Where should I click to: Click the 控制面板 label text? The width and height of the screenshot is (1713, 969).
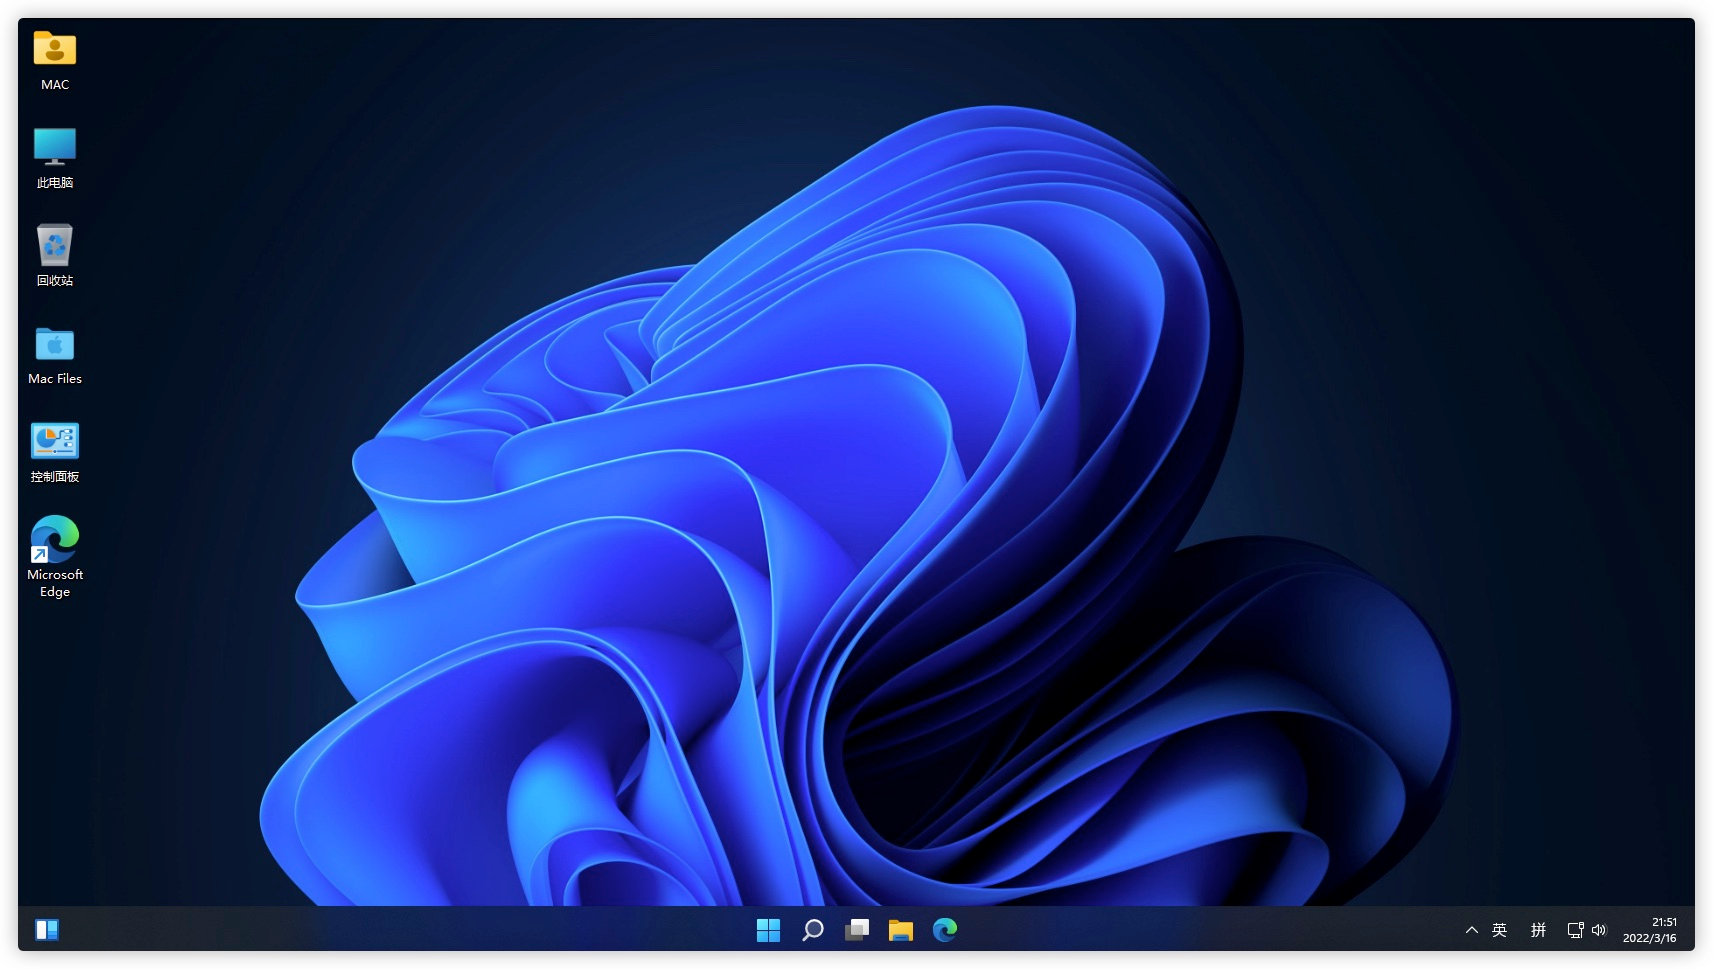click(55, 477)
